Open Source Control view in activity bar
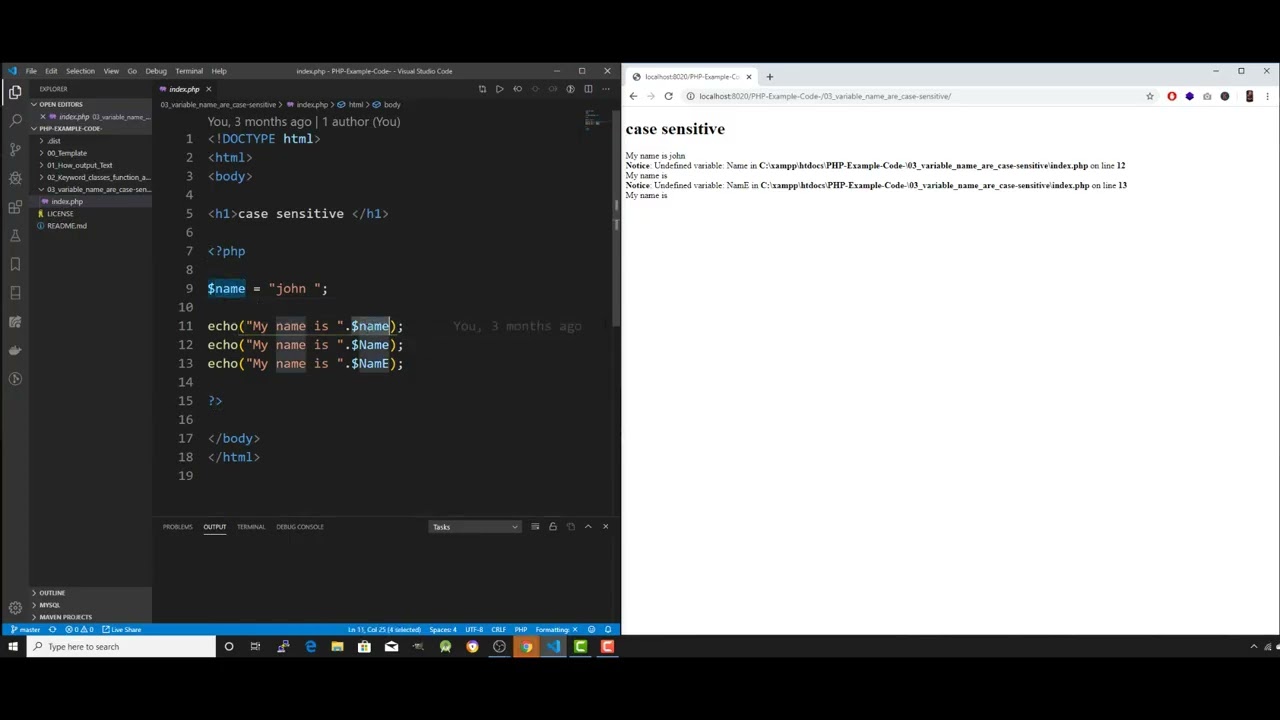Screen dimensions: 1280x720 [15, 149]
